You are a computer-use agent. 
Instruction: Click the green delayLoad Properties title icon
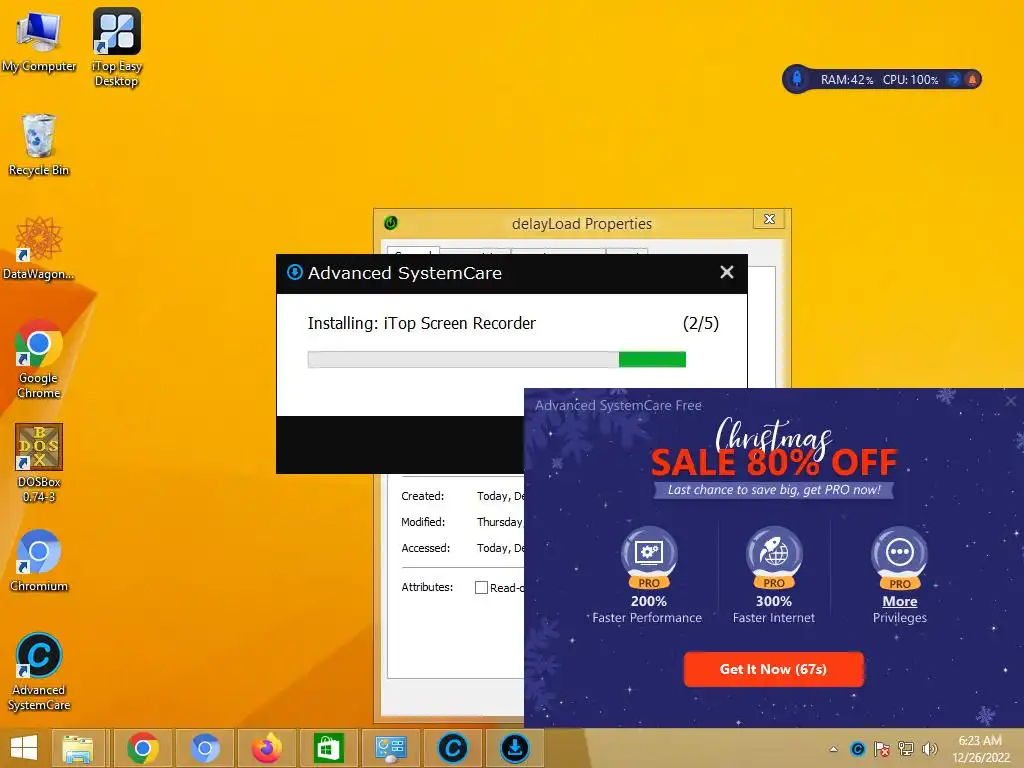point(391,223)
